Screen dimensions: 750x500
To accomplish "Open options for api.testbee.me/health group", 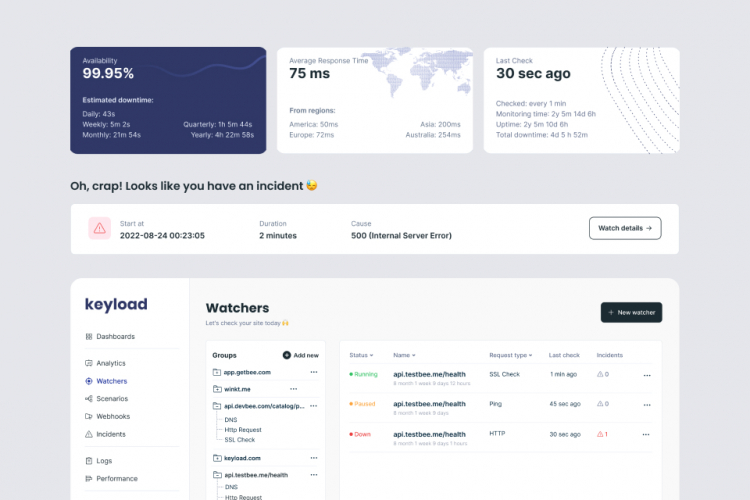I will pyautogui.click(x=314, y=475).
